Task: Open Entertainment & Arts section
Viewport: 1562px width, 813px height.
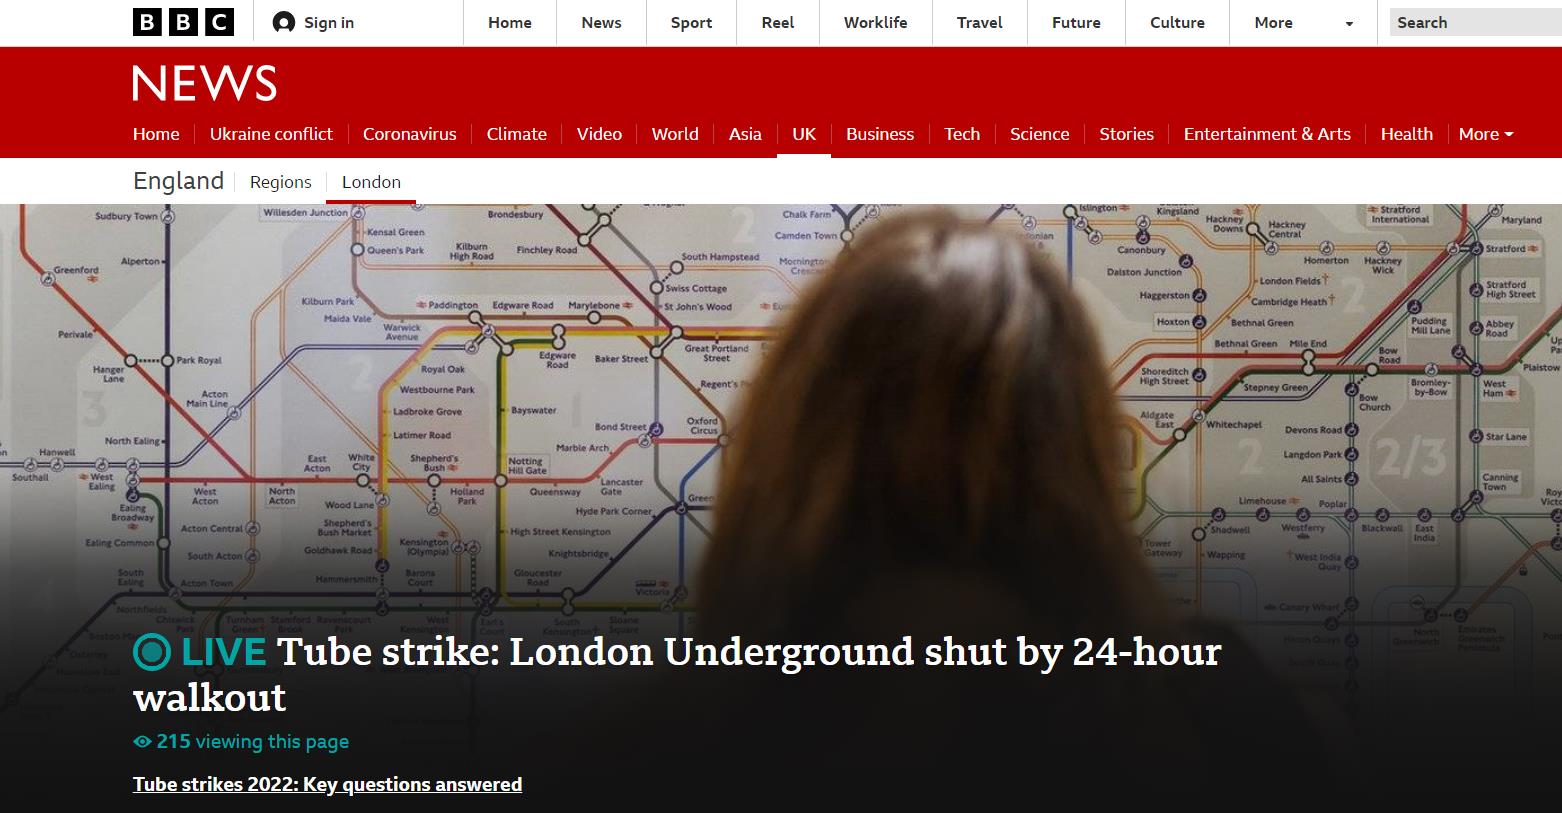Action: click(1267, 134)
